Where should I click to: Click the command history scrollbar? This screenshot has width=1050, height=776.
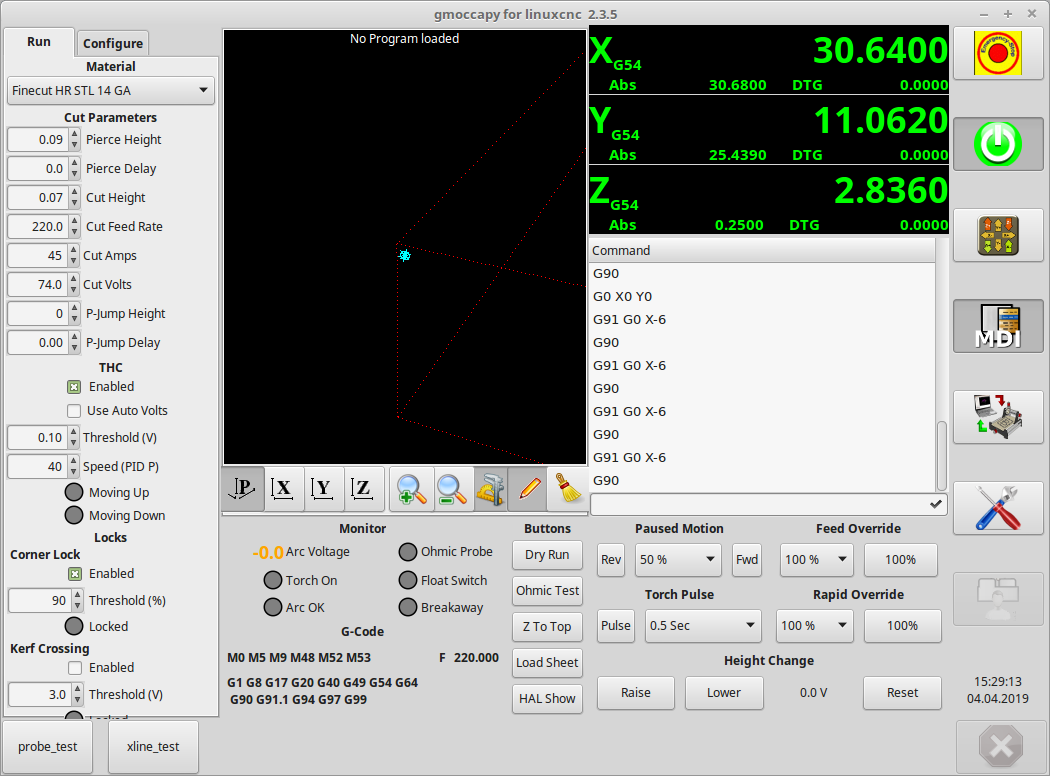click(x=941, y=455)
